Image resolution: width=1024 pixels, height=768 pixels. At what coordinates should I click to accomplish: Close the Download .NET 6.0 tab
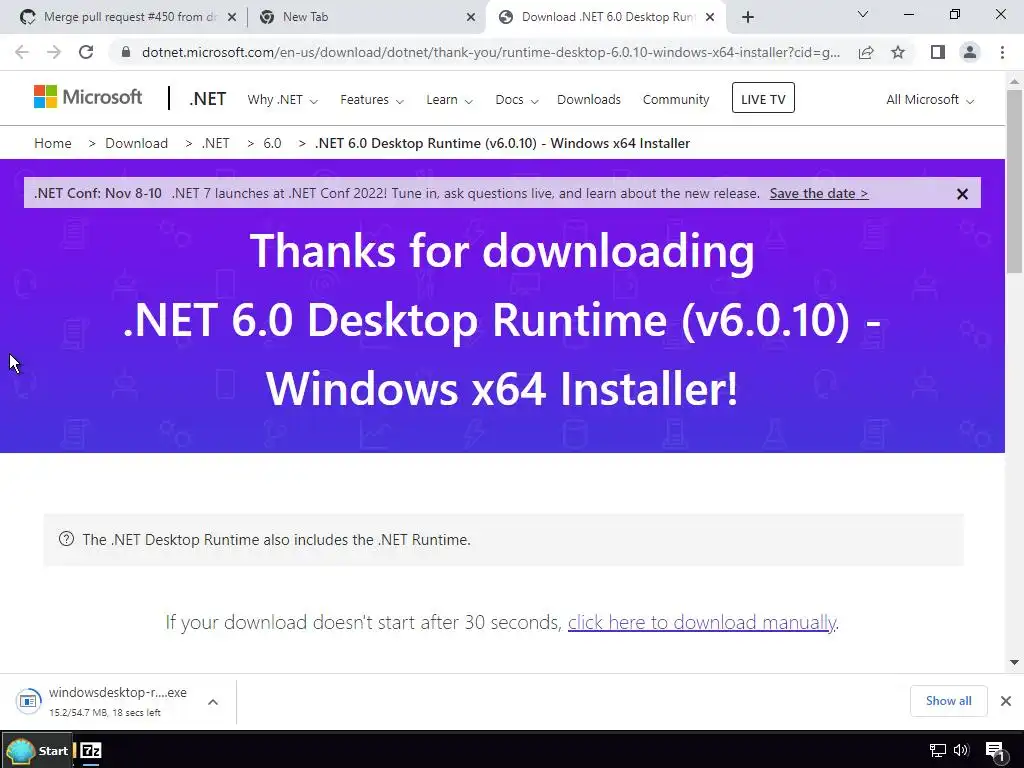[x=710, y=18]
